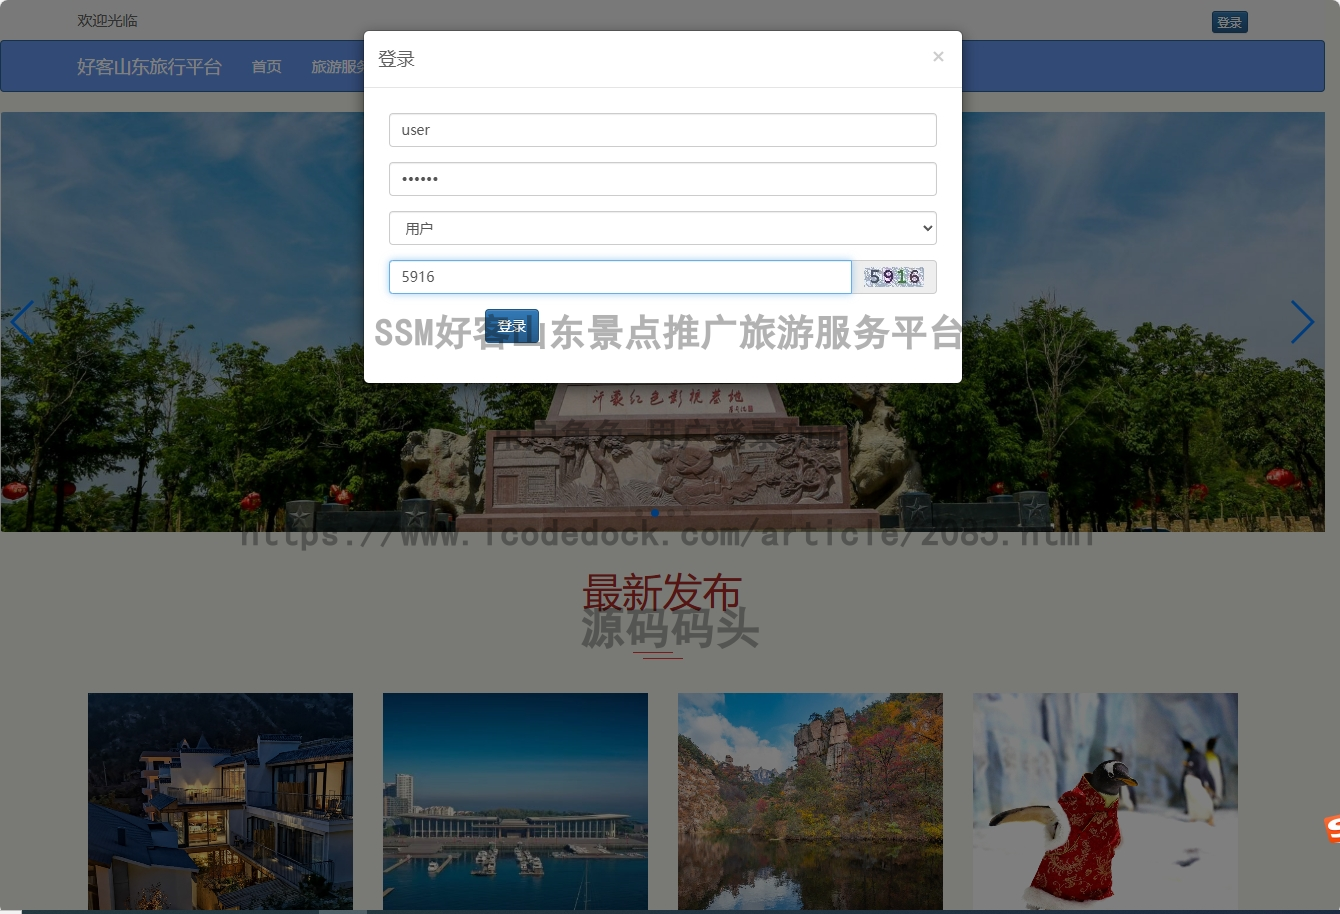
Task: Click the orange Sogou input icon at edge
Action: tap(1332, 829)
